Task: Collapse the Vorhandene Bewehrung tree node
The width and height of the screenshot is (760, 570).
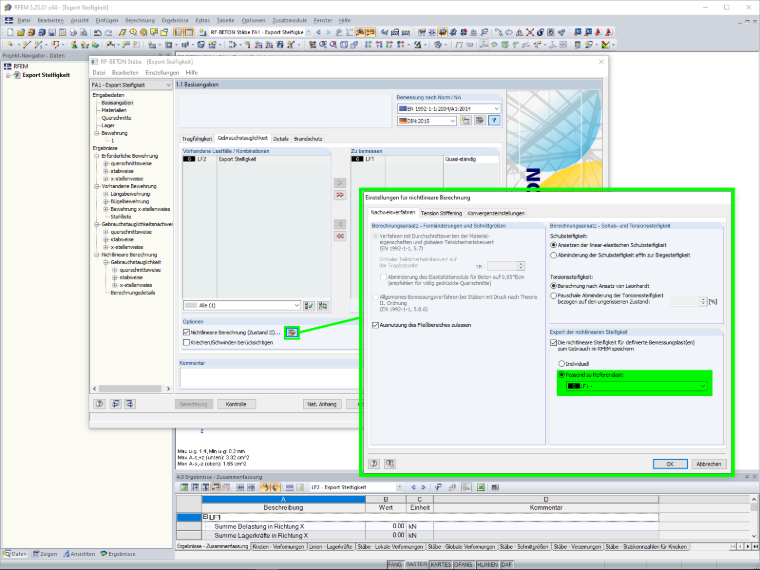Action: (96, 186)
